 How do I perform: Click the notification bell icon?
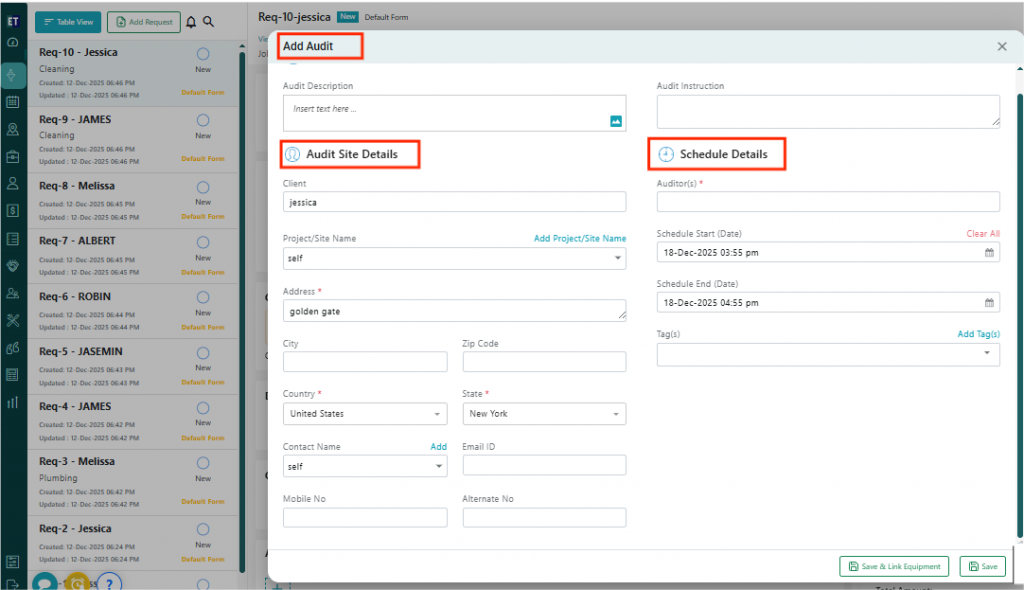191,21
